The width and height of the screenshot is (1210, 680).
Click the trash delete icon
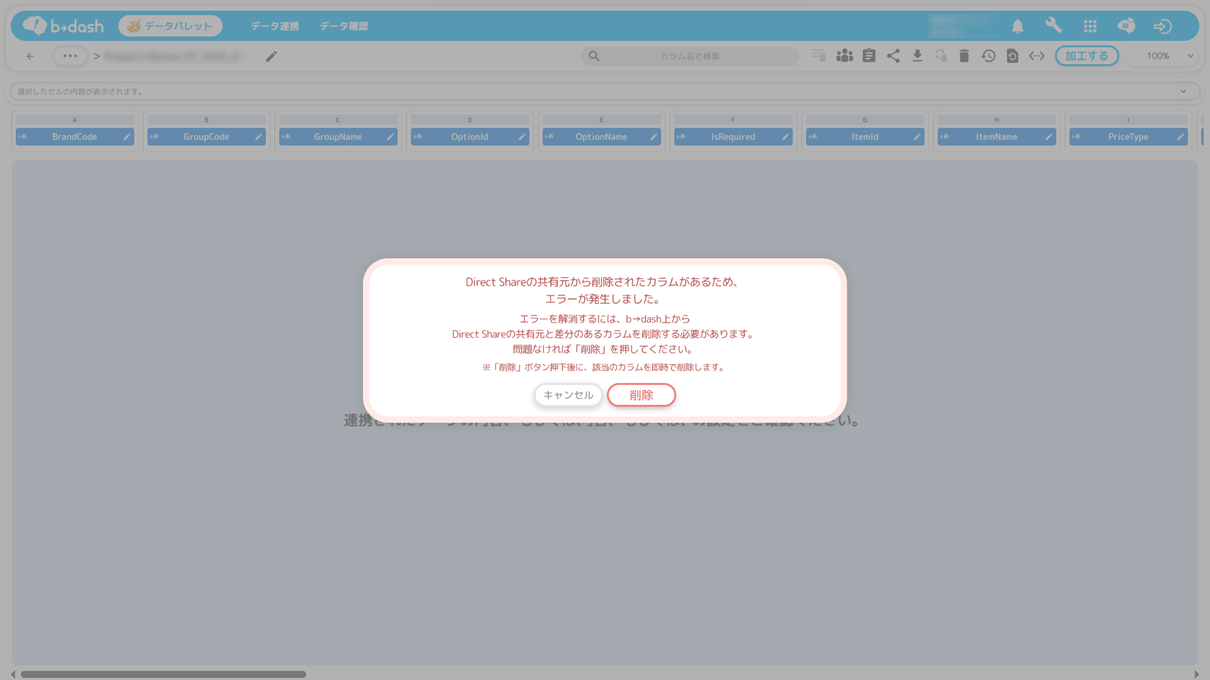[x=964, y=56]
